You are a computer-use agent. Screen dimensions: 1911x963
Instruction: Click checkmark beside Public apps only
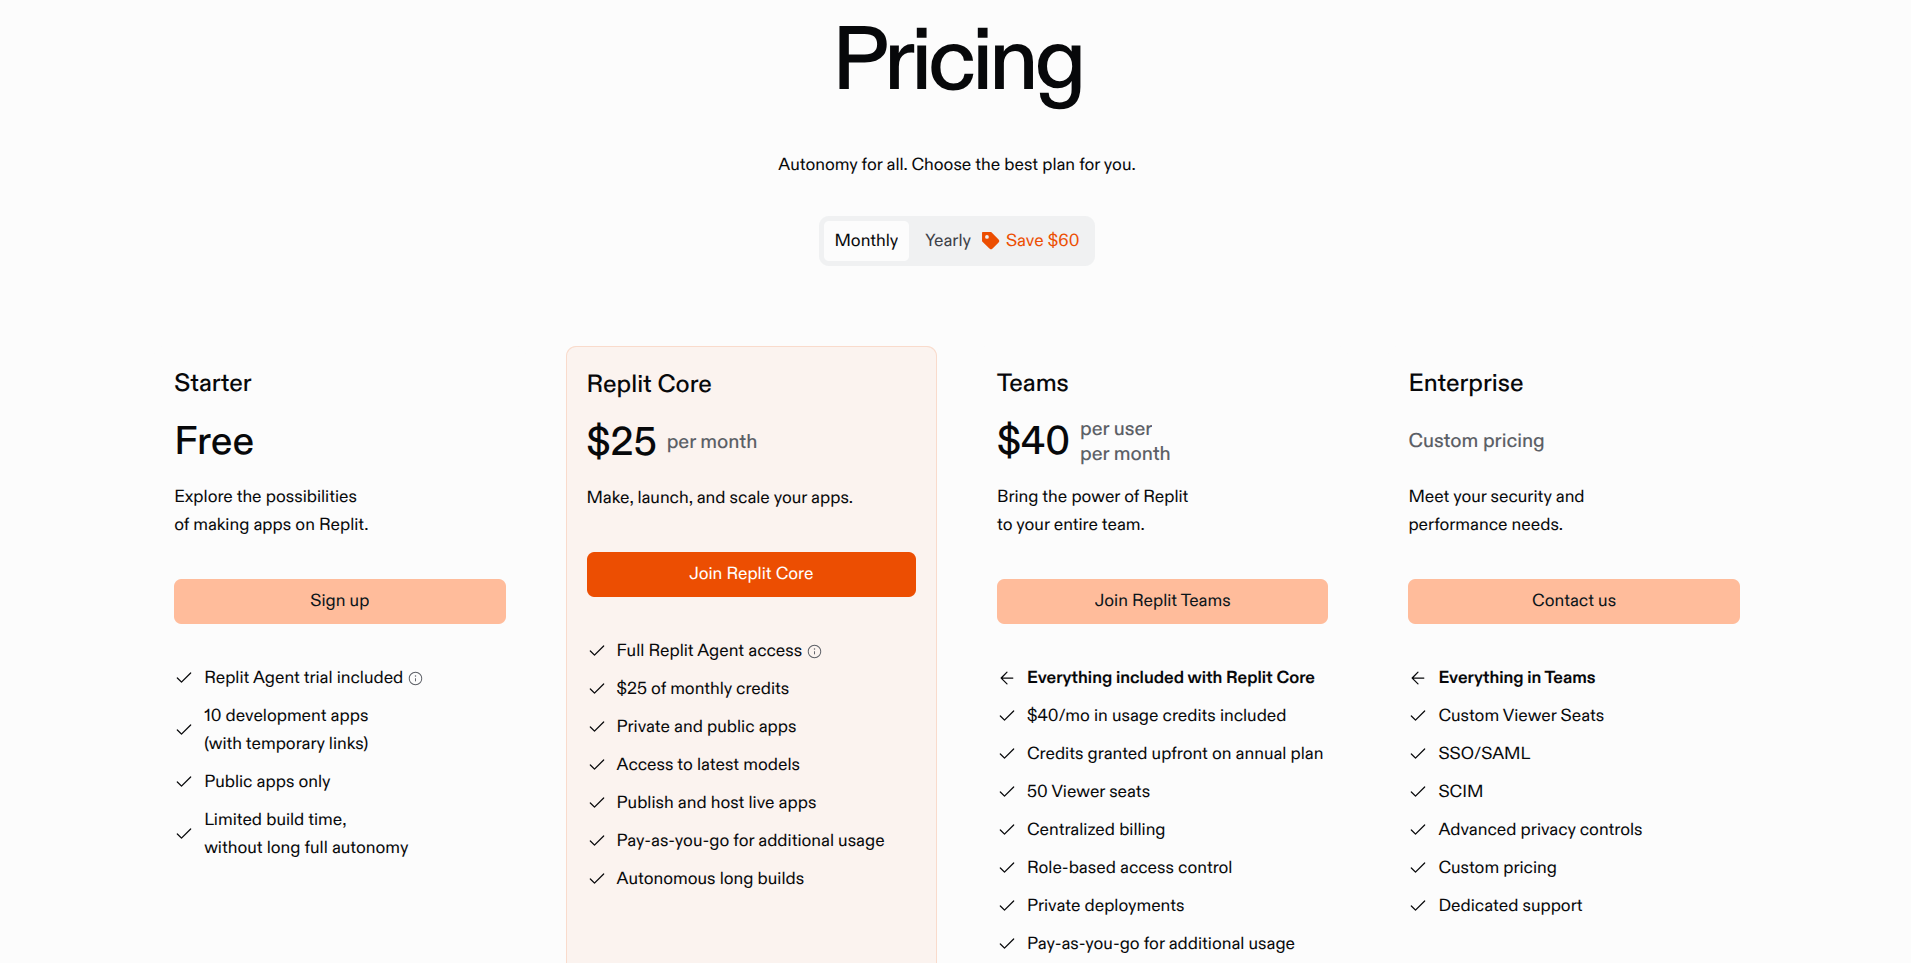tap(184, 782)
